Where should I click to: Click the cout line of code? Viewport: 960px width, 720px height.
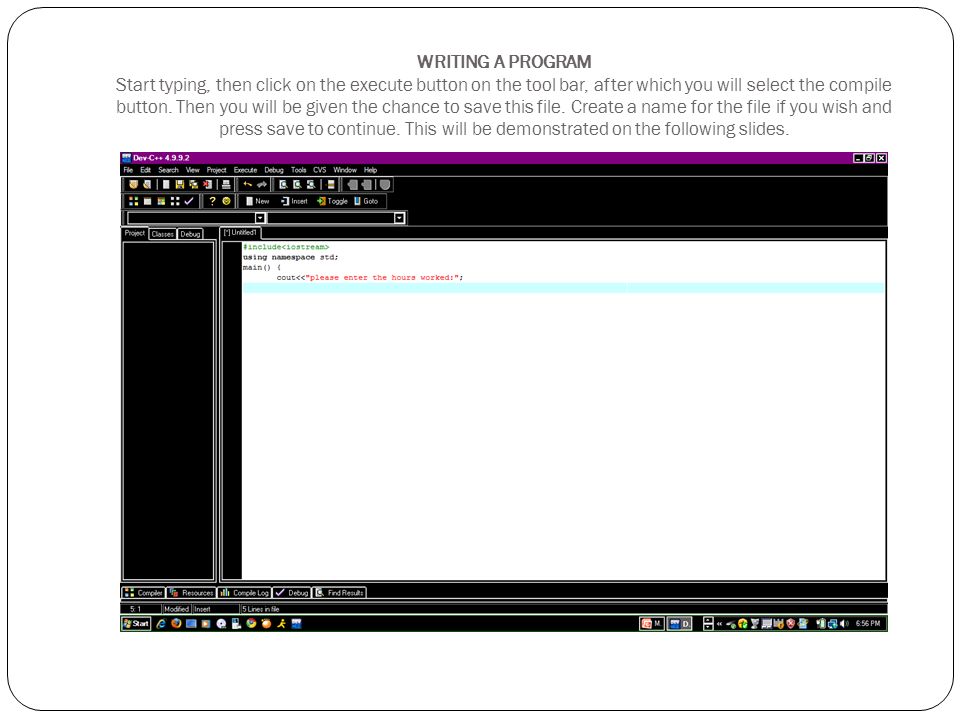click(370, 277)
